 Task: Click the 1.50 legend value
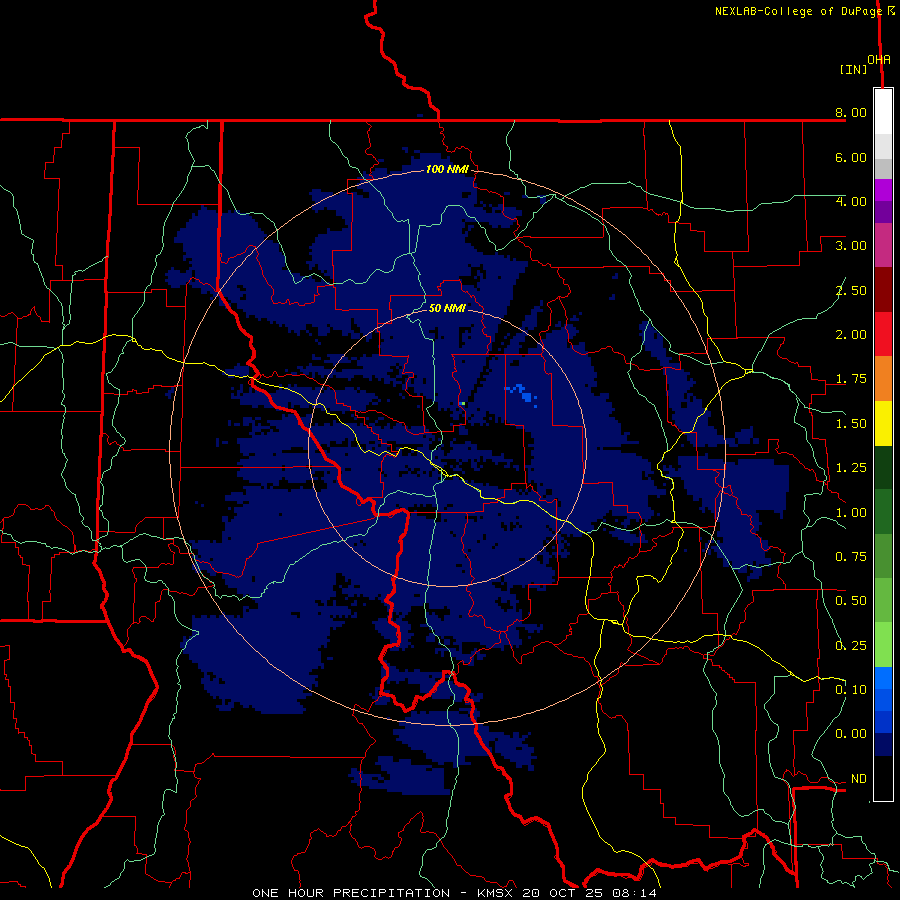851,424
